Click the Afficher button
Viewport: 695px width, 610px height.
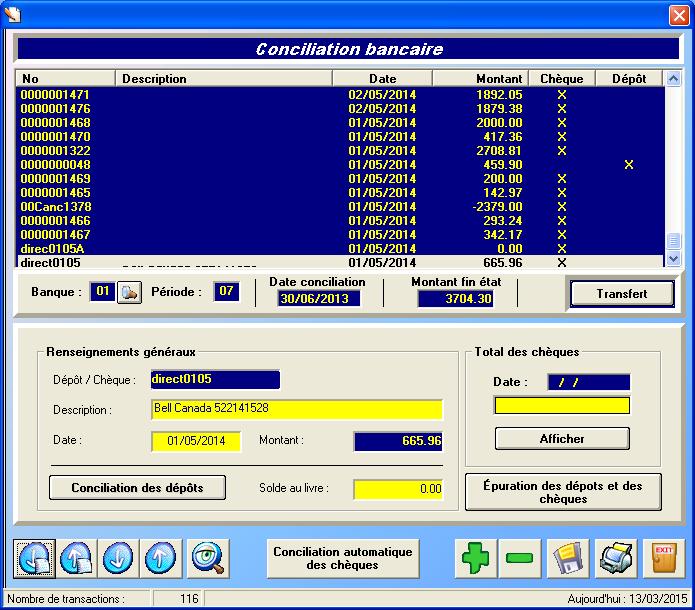(562, 438)
